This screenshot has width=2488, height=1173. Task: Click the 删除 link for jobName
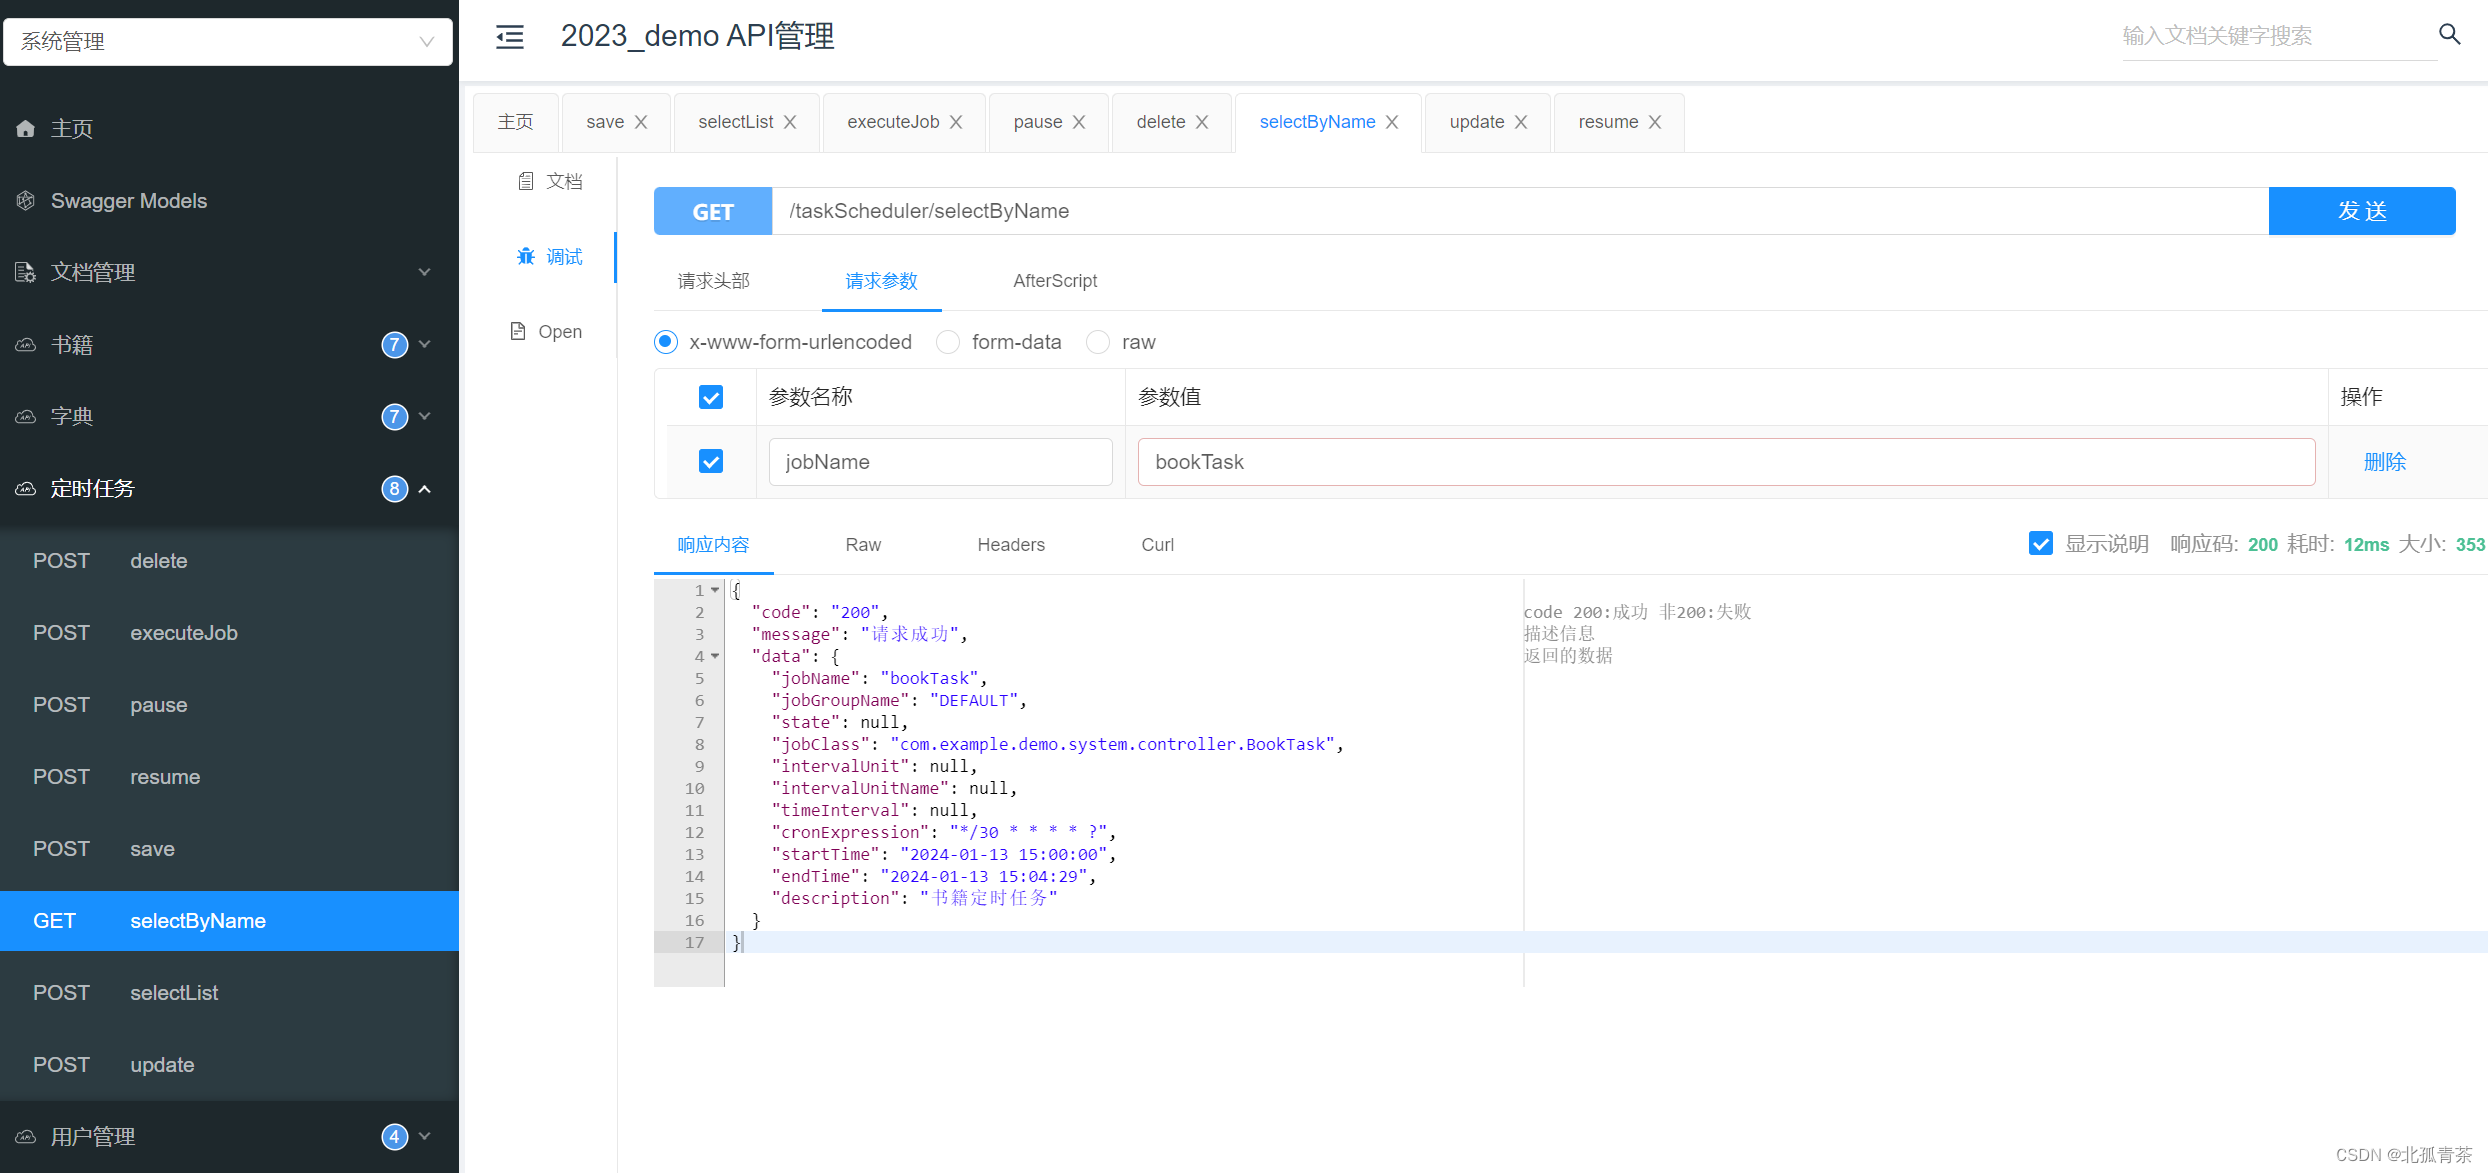click(x=2384, y=462)
